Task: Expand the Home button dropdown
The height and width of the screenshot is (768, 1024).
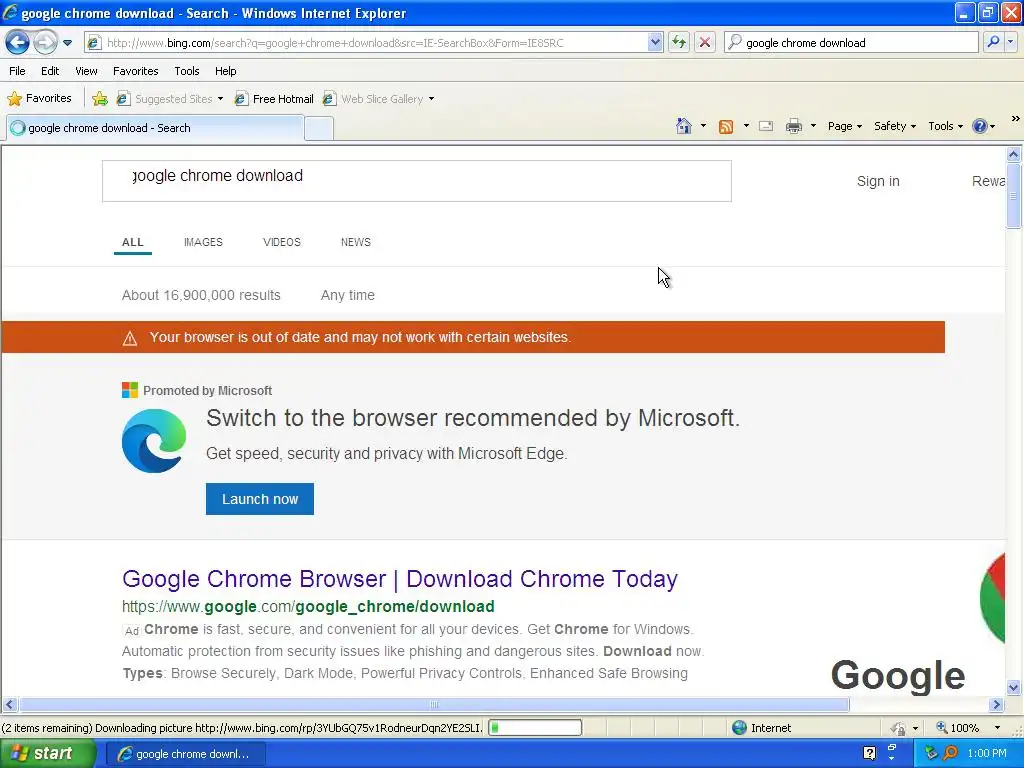Action: (x=703, y=126)
